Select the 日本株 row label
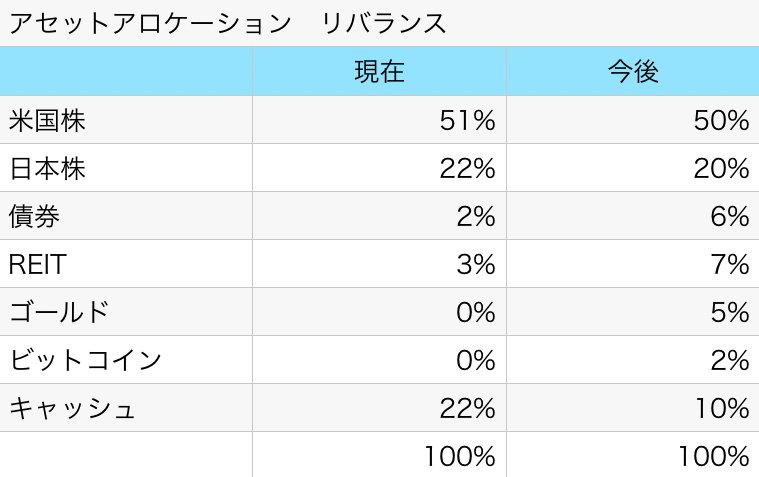759x477 pixels. [47, 168]
